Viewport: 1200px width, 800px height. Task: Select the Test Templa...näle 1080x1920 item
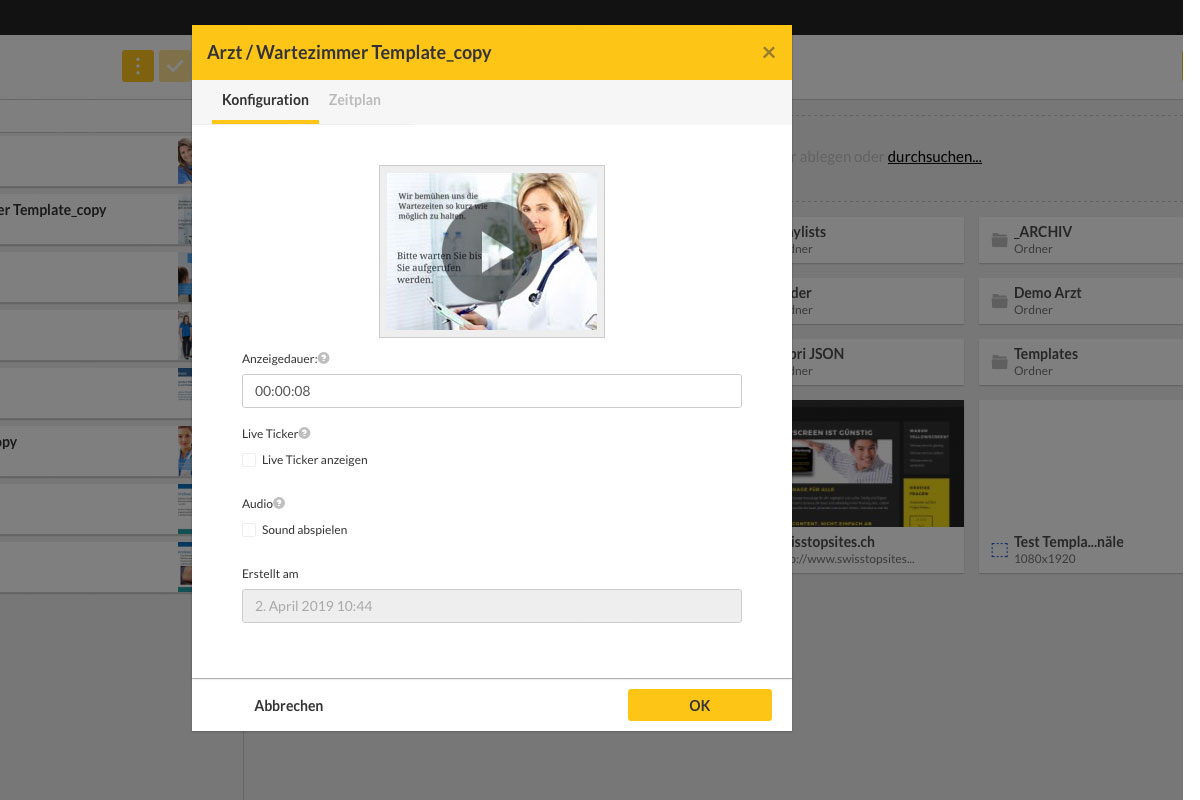click(1080, 486)
